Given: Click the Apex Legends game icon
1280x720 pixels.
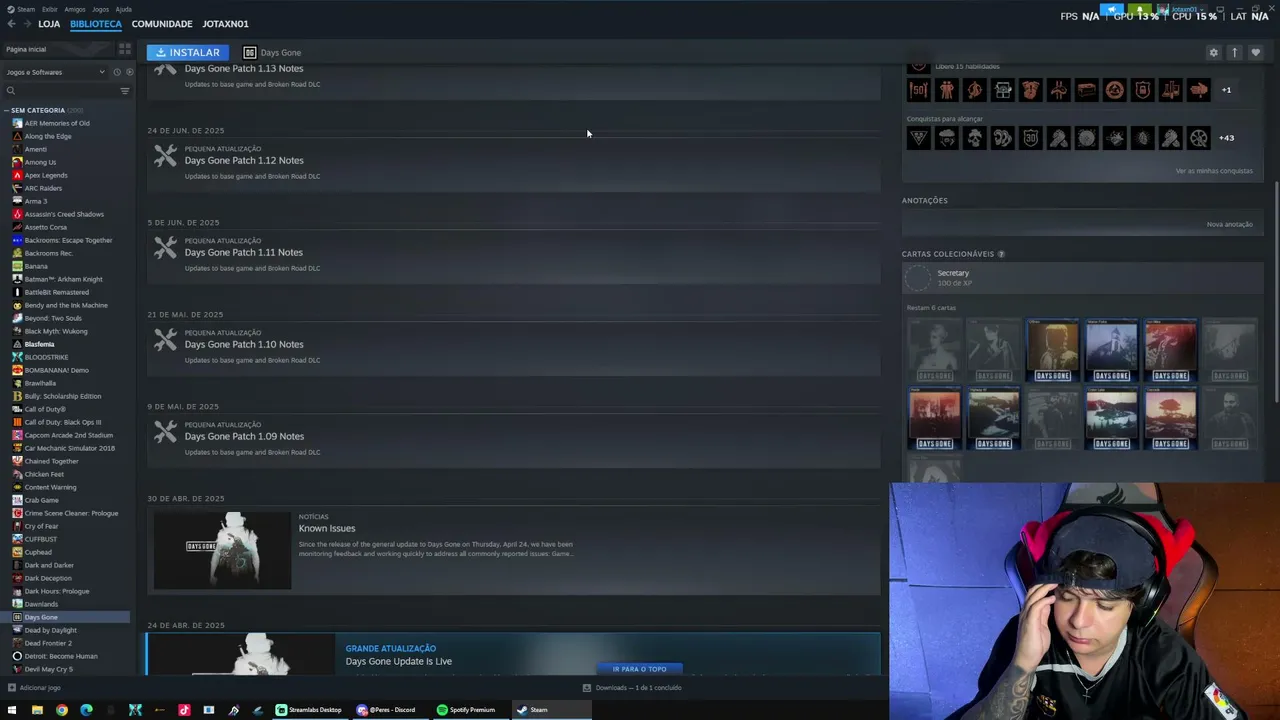Looking at the screenshot, I should tap(17, 175).
